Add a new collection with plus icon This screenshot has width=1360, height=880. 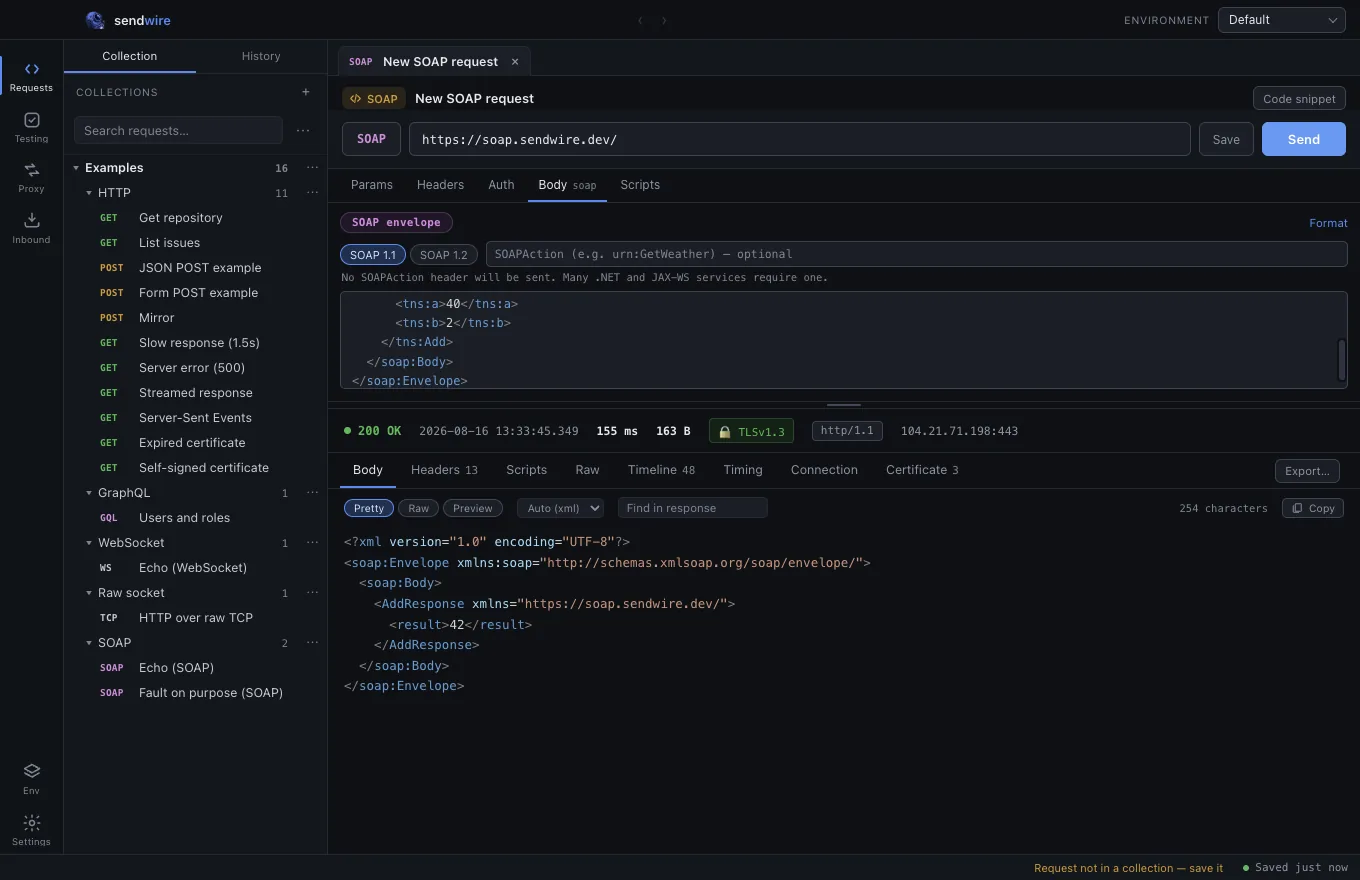pyautogui.click(x=306, y=92)
